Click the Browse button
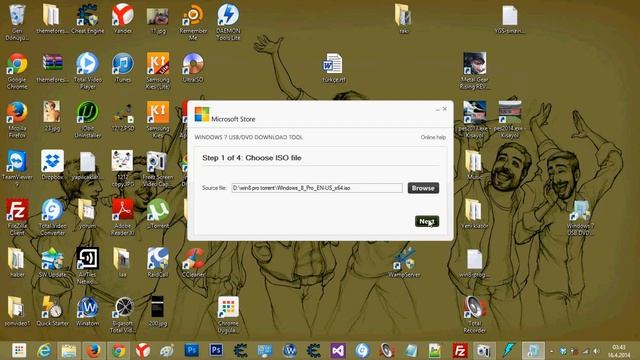Viewport: 640px width, 360px height. point(423,188)
